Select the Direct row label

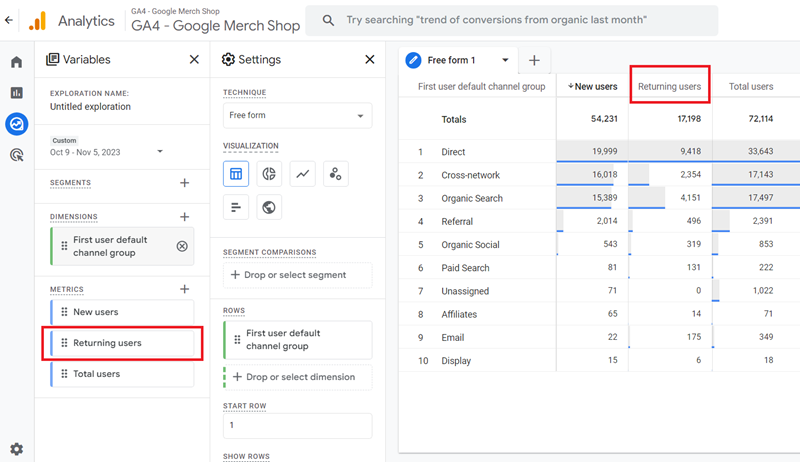pyautogui.click(x=453, y=152)
